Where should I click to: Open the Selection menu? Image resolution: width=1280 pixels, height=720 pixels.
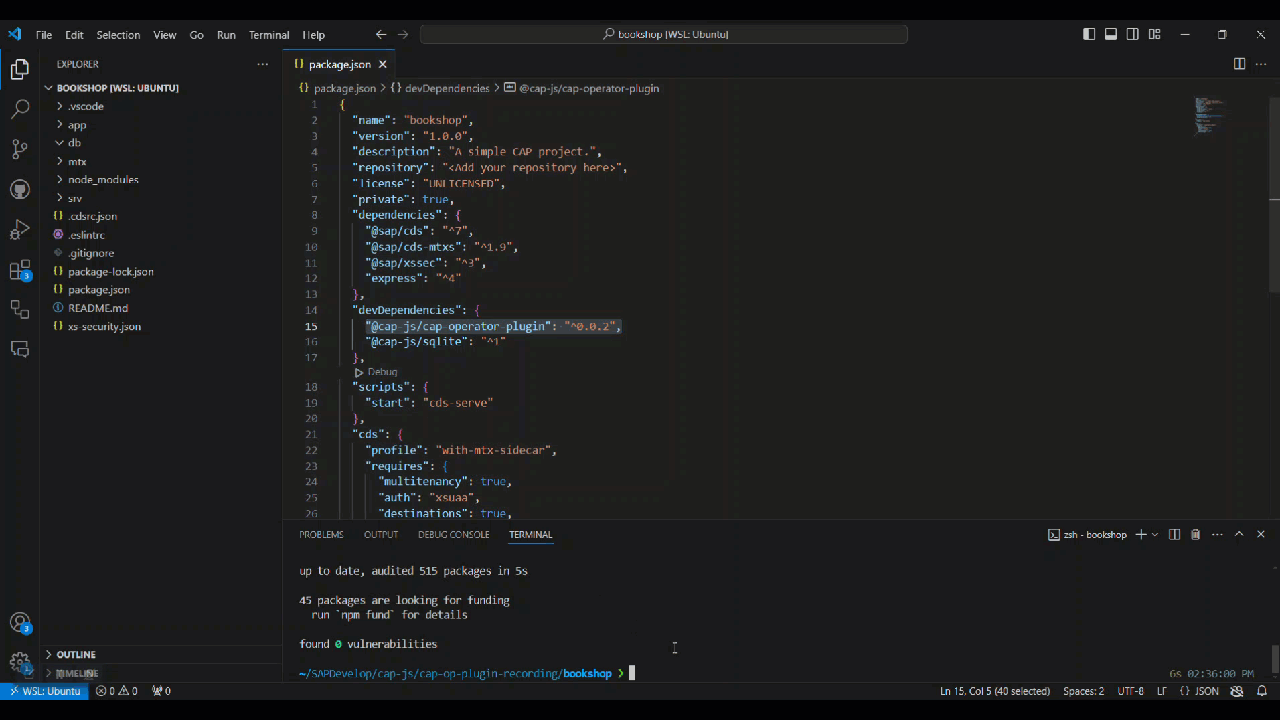118,35
